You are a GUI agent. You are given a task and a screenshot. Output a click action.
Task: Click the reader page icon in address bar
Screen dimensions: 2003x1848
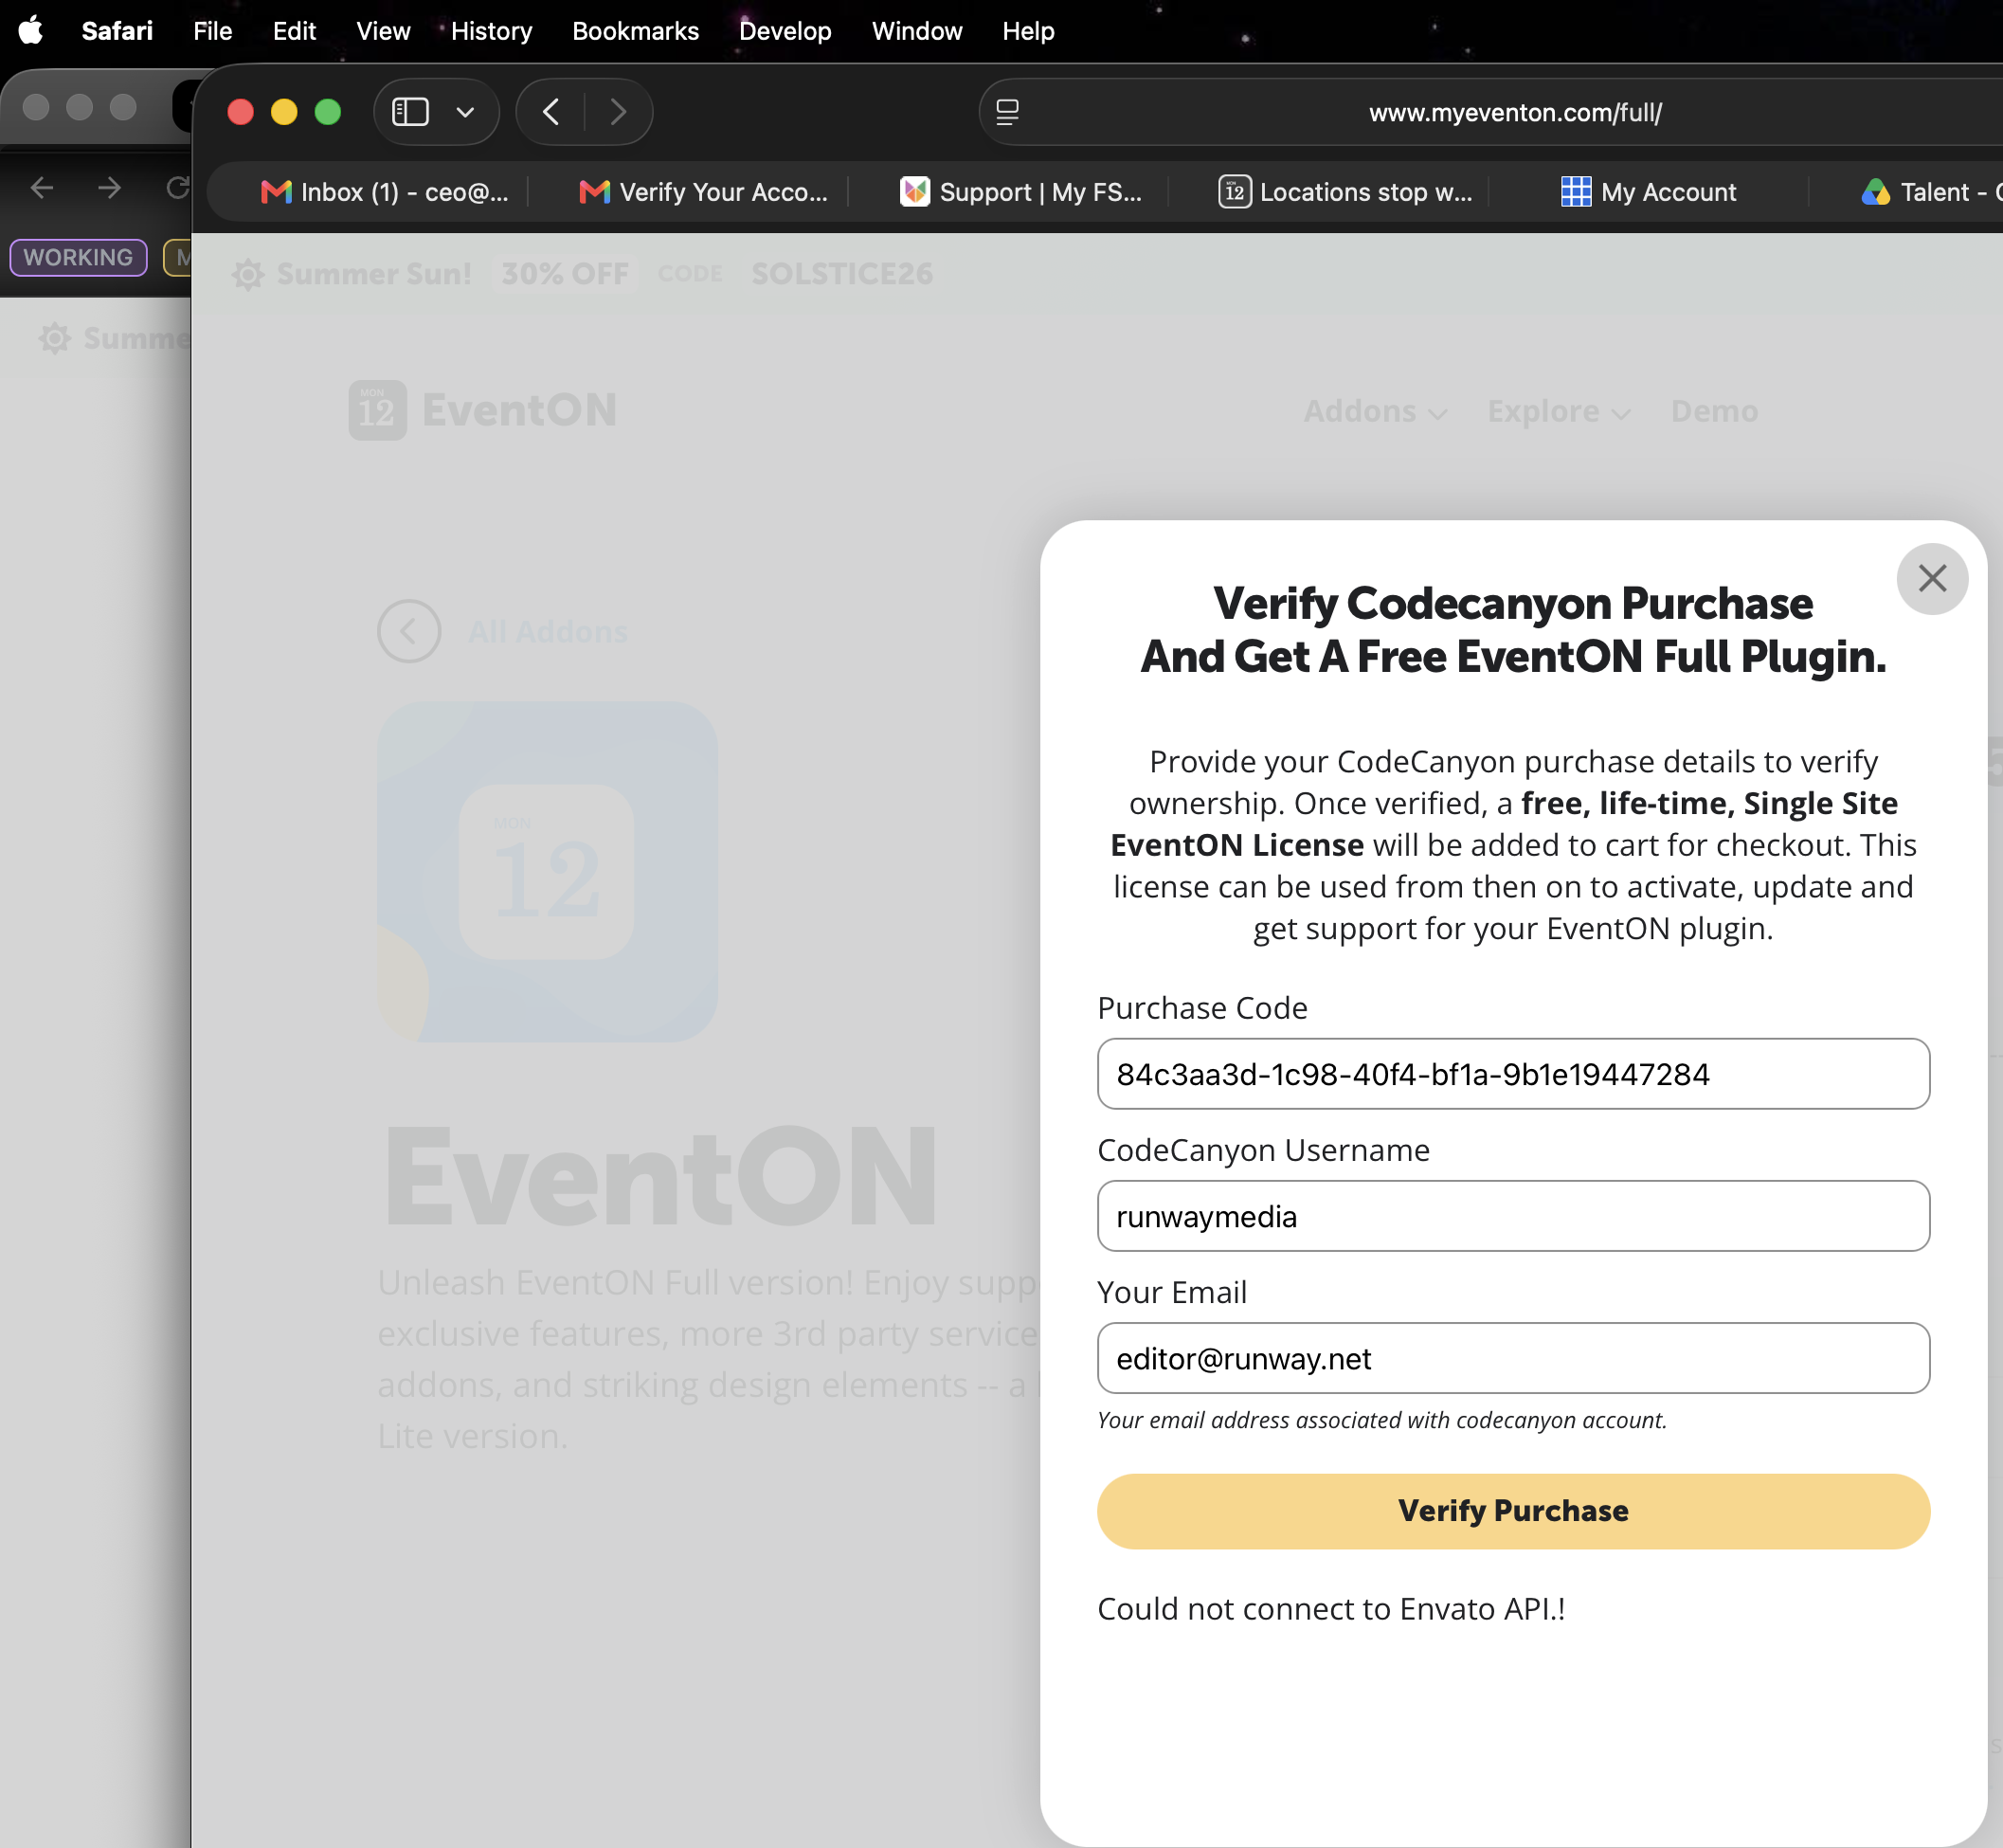click(1007, 112)
